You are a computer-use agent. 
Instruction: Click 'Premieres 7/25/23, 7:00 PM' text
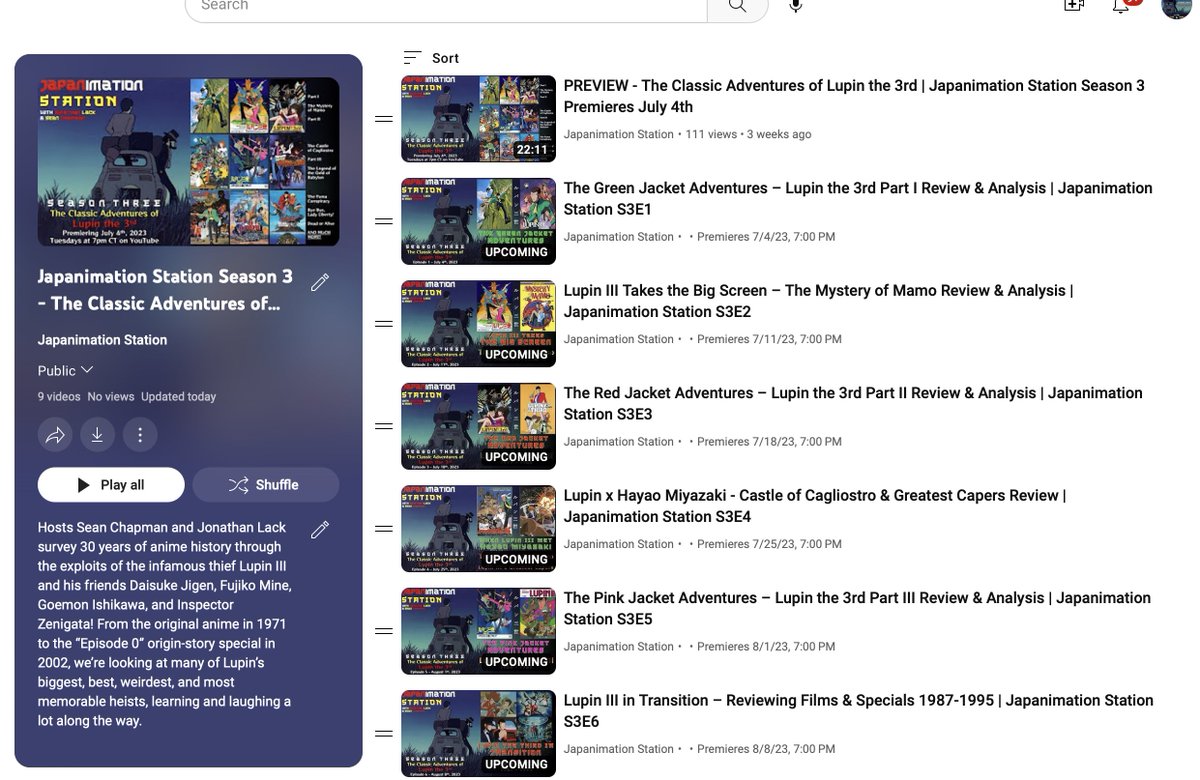(x=769, y=544)
